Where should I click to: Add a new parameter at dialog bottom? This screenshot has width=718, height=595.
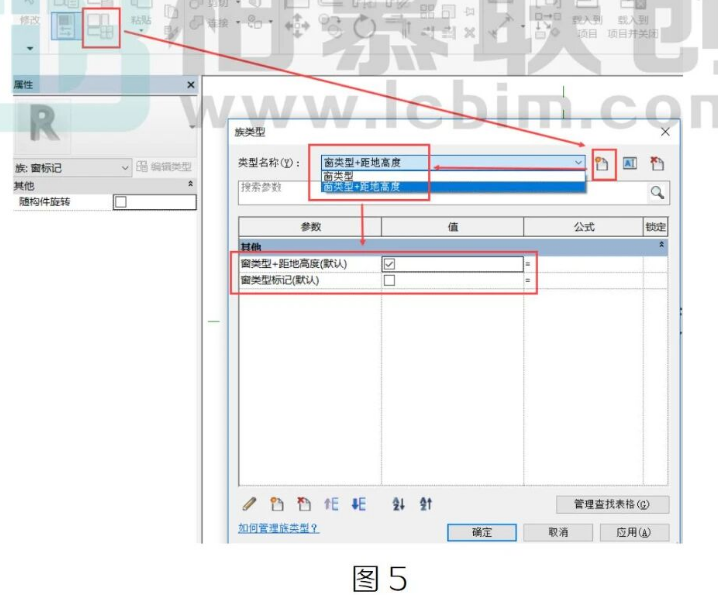[x=276, y=504]
